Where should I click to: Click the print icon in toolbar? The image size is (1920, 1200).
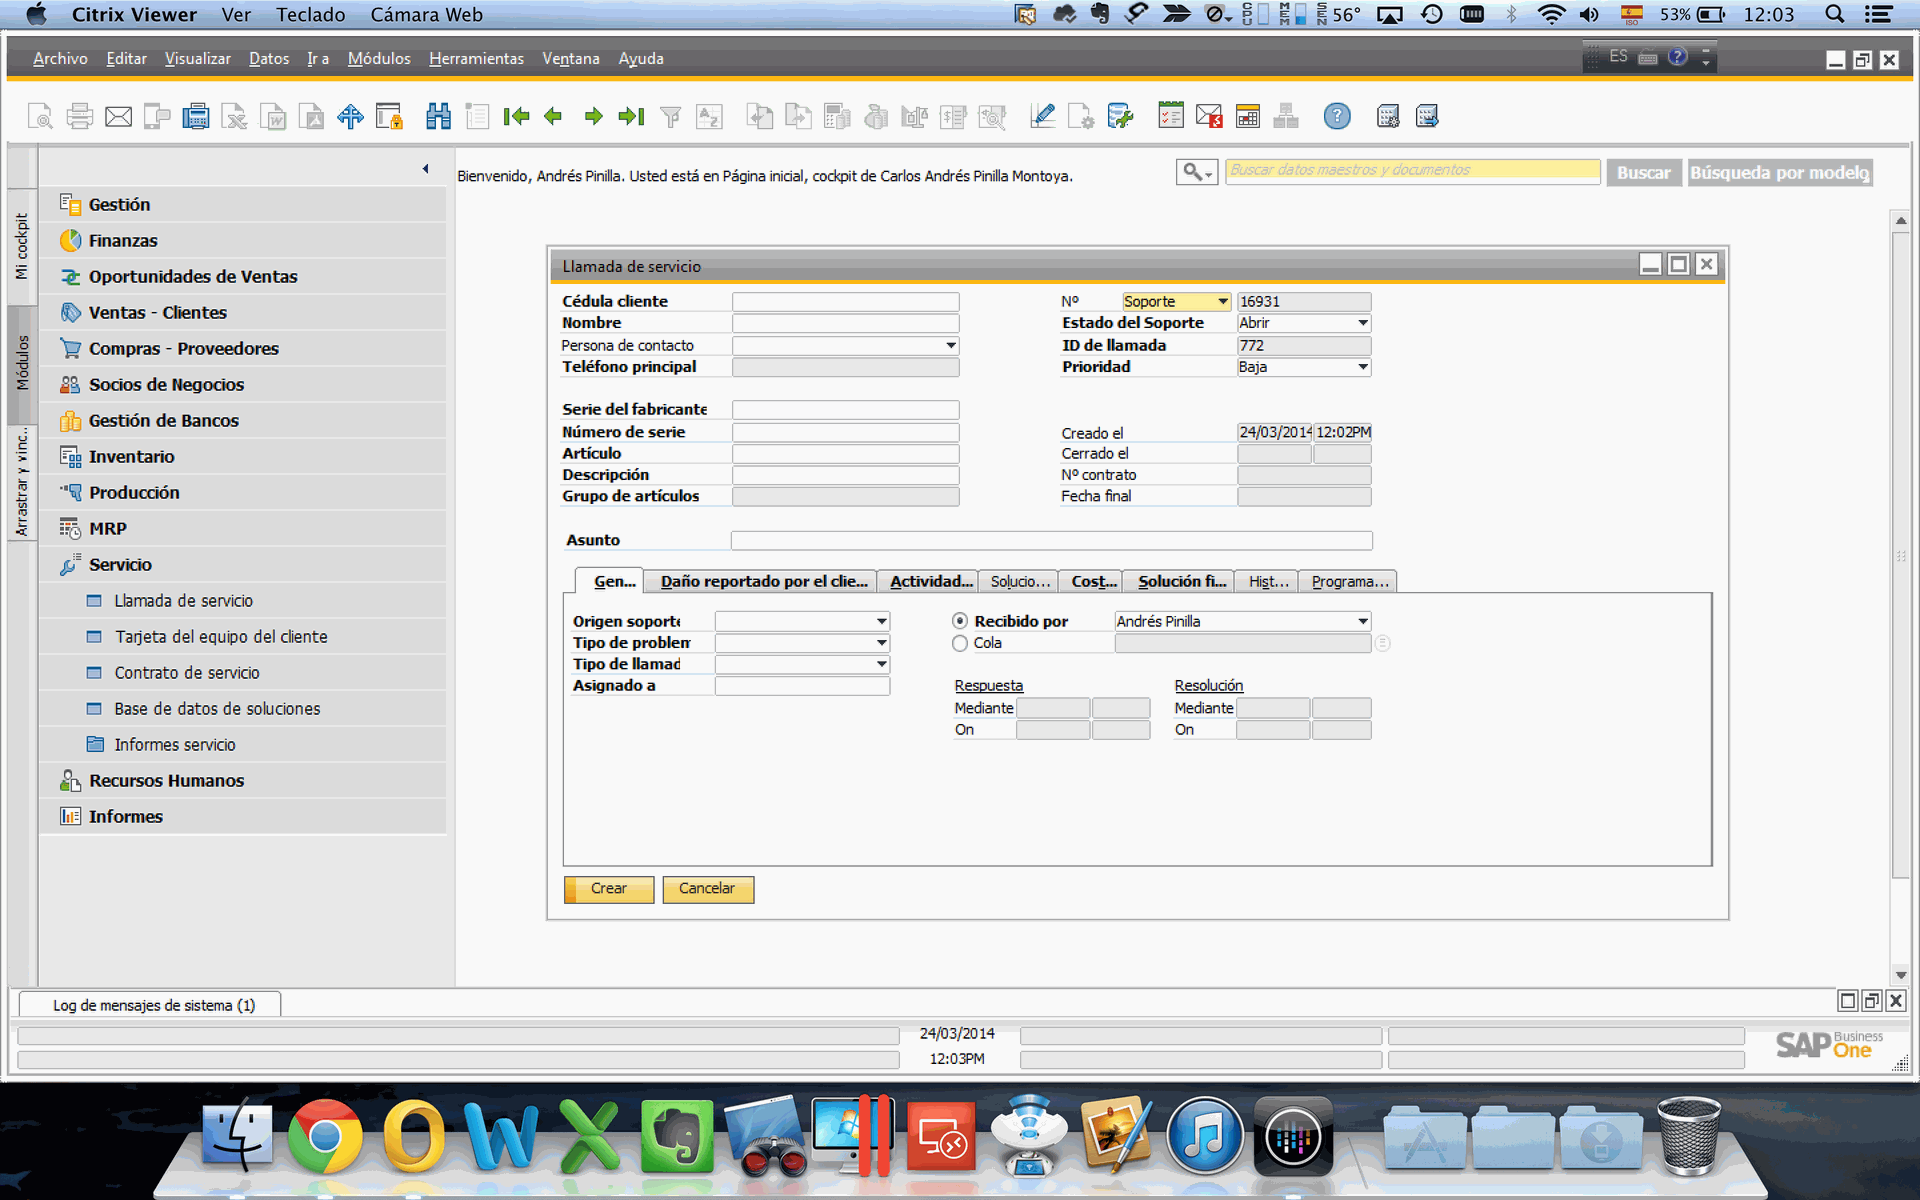coord(80,117)
